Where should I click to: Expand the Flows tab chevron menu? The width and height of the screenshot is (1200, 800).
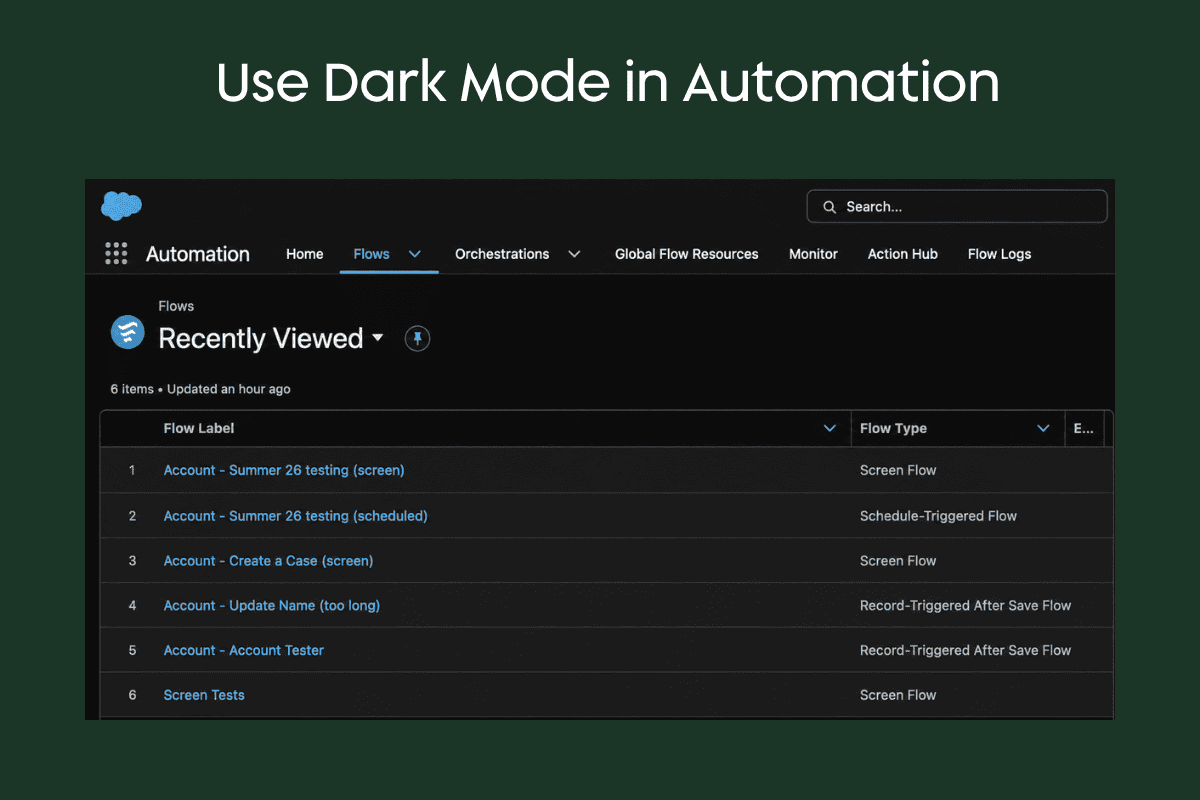point(415,254)
